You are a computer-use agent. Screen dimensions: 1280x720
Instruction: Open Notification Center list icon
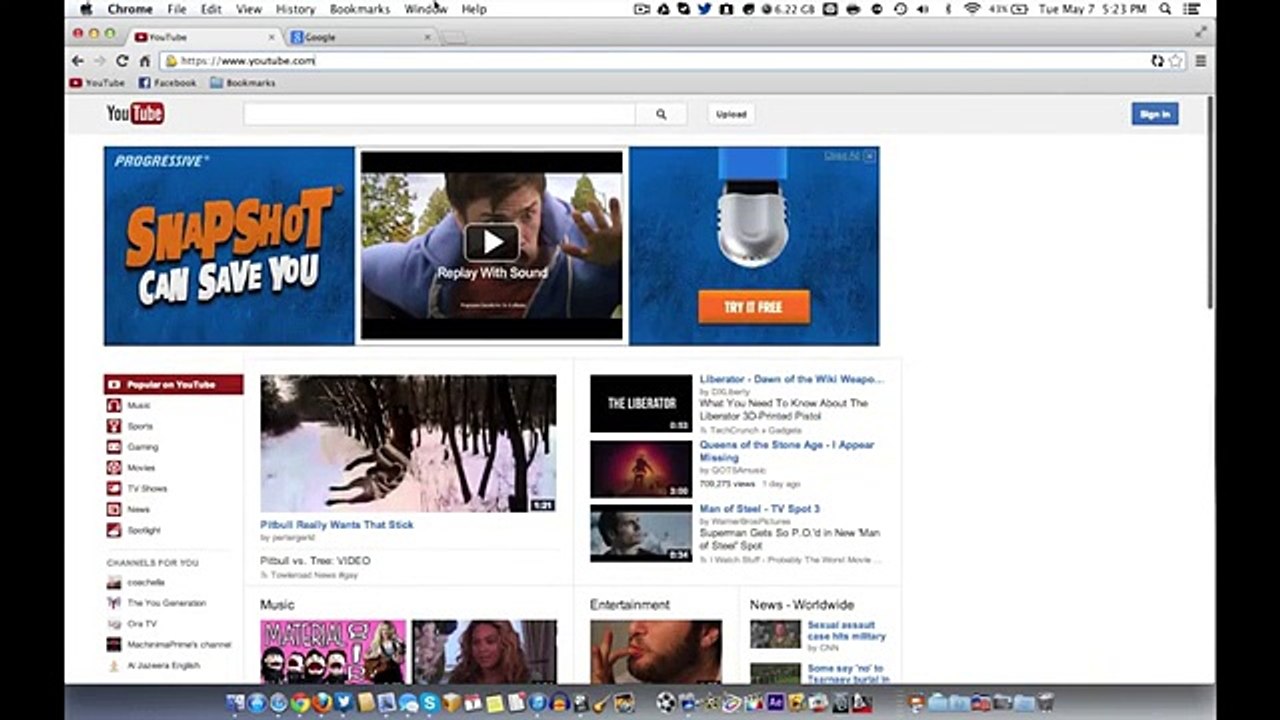pos(1191,9)
